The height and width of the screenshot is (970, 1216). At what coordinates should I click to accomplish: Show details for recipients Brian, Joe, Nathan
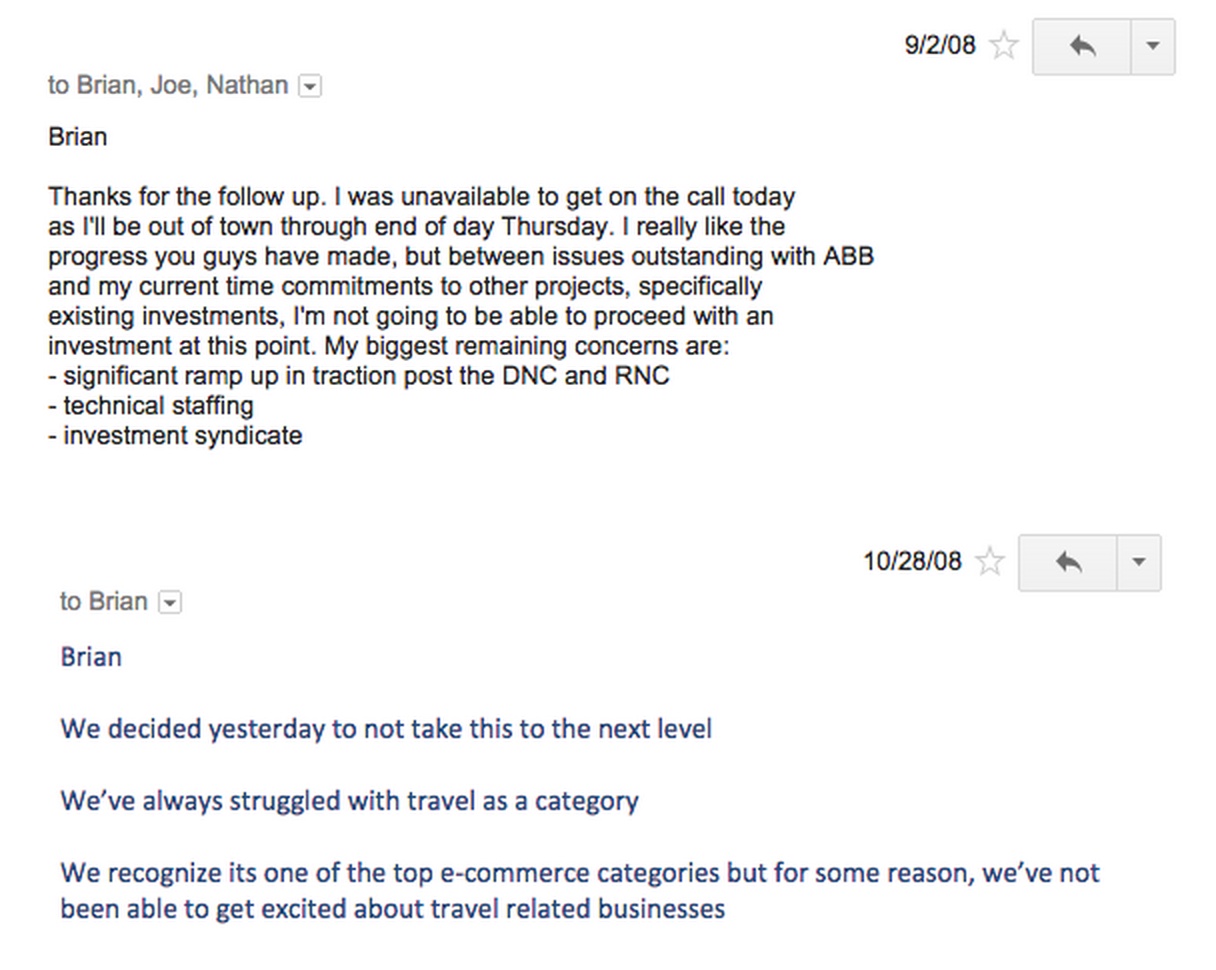tap(310, 87)
